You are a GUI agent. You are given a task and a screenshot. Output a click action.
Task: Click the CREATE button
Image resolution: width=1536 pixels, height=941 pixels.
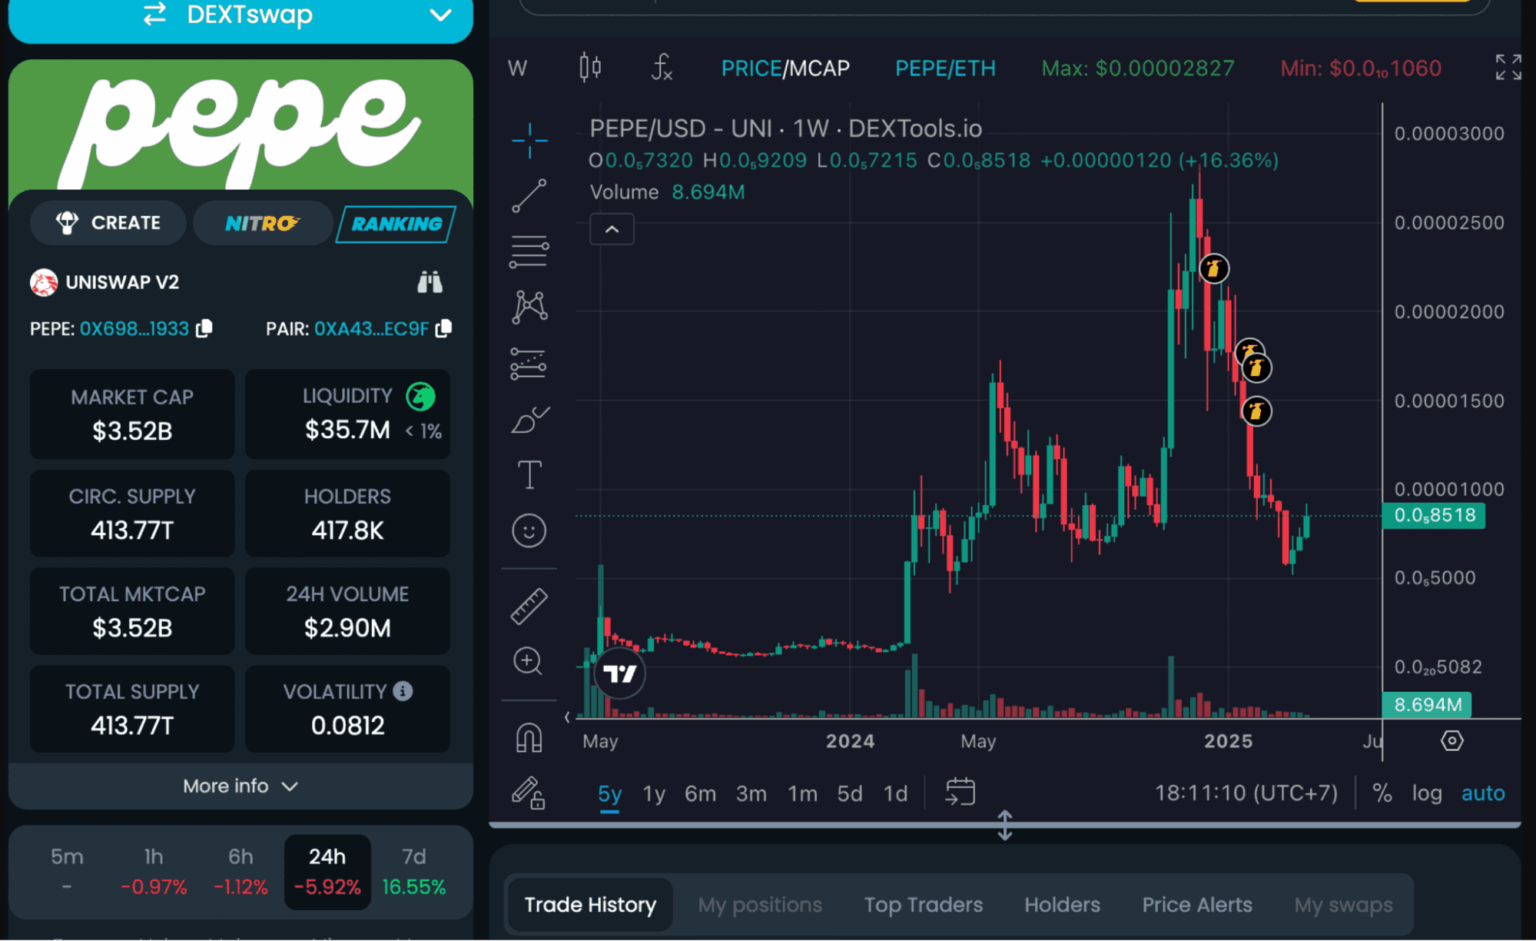108,223
